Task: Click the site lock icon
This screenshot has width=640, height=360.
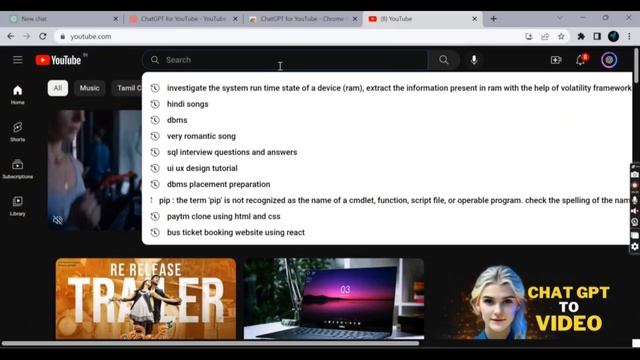Action: (62, 36)
